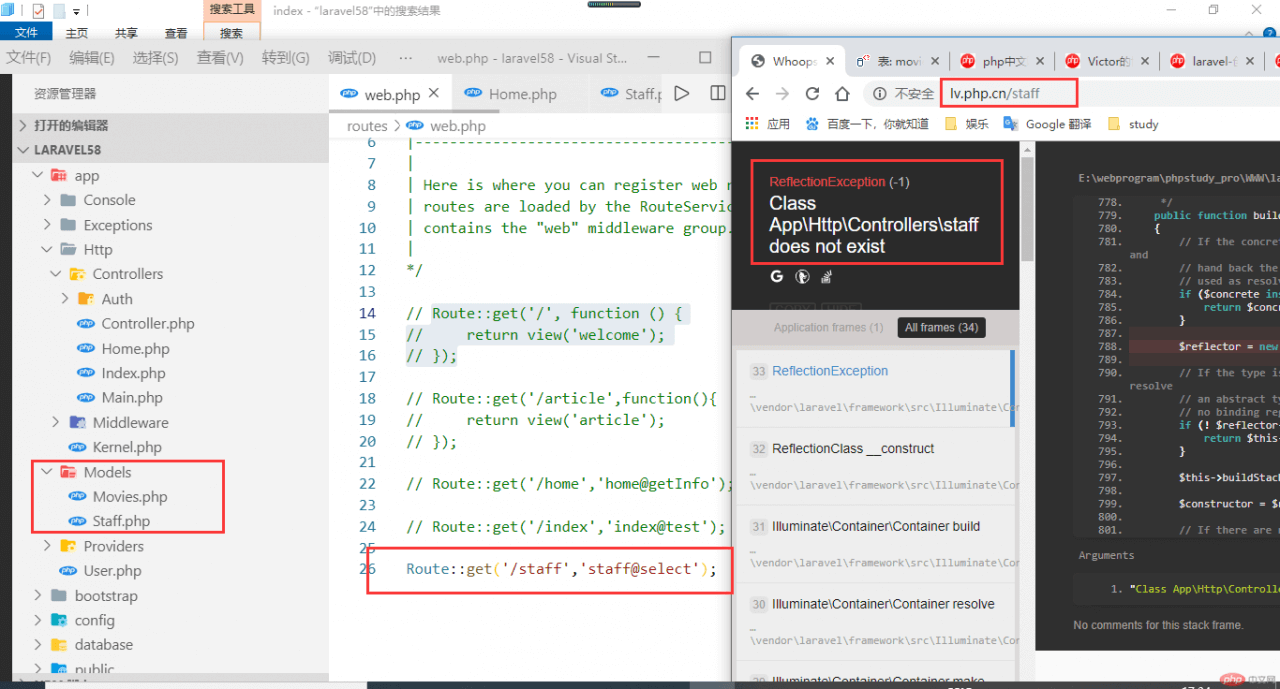The width and height of the screenshot is (1280, 689).
Task: Collapse the Models folder
Action: [x=48, y=472]
